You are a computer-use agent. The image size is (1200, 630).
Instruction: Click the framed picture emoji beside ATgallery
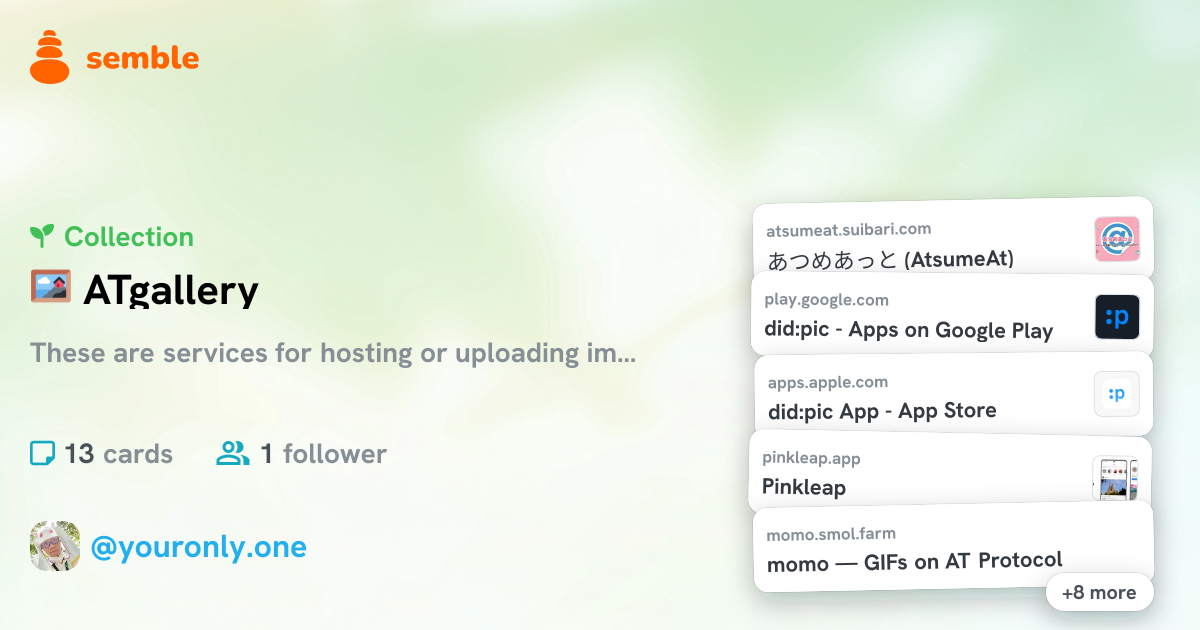[x=50, y=287]
